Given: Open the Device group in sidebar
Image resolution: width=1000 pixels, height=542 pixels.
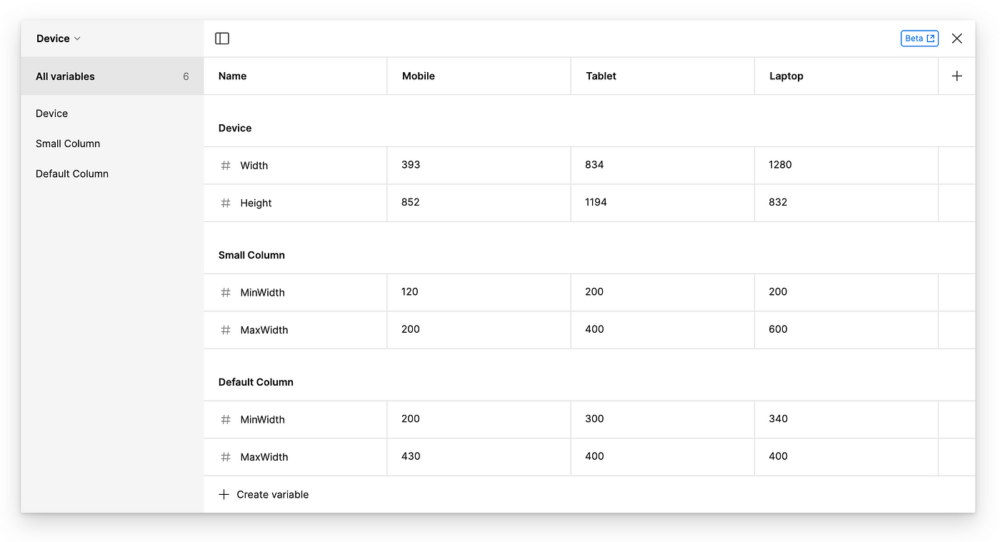Looking at the screenshot, I should (52, 114).
